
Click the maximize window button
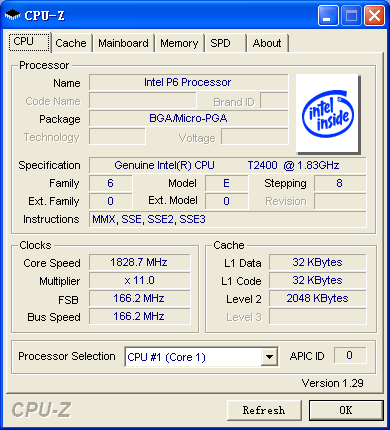point(351,15)
